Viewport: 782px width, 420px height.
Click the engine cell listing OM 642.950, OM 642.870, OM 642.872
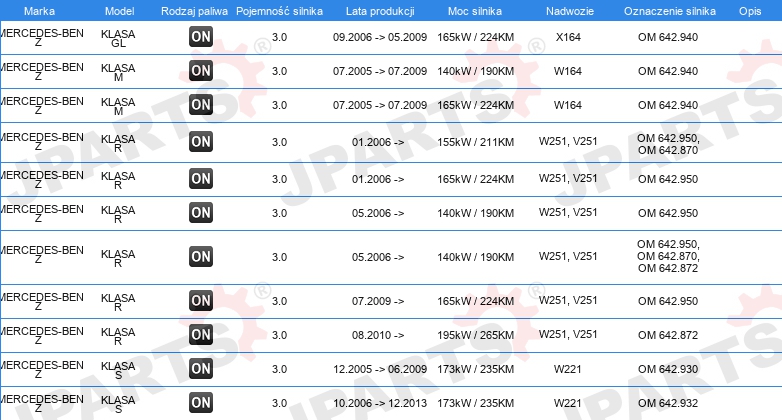pyautogui.click(x=668, y=256)
